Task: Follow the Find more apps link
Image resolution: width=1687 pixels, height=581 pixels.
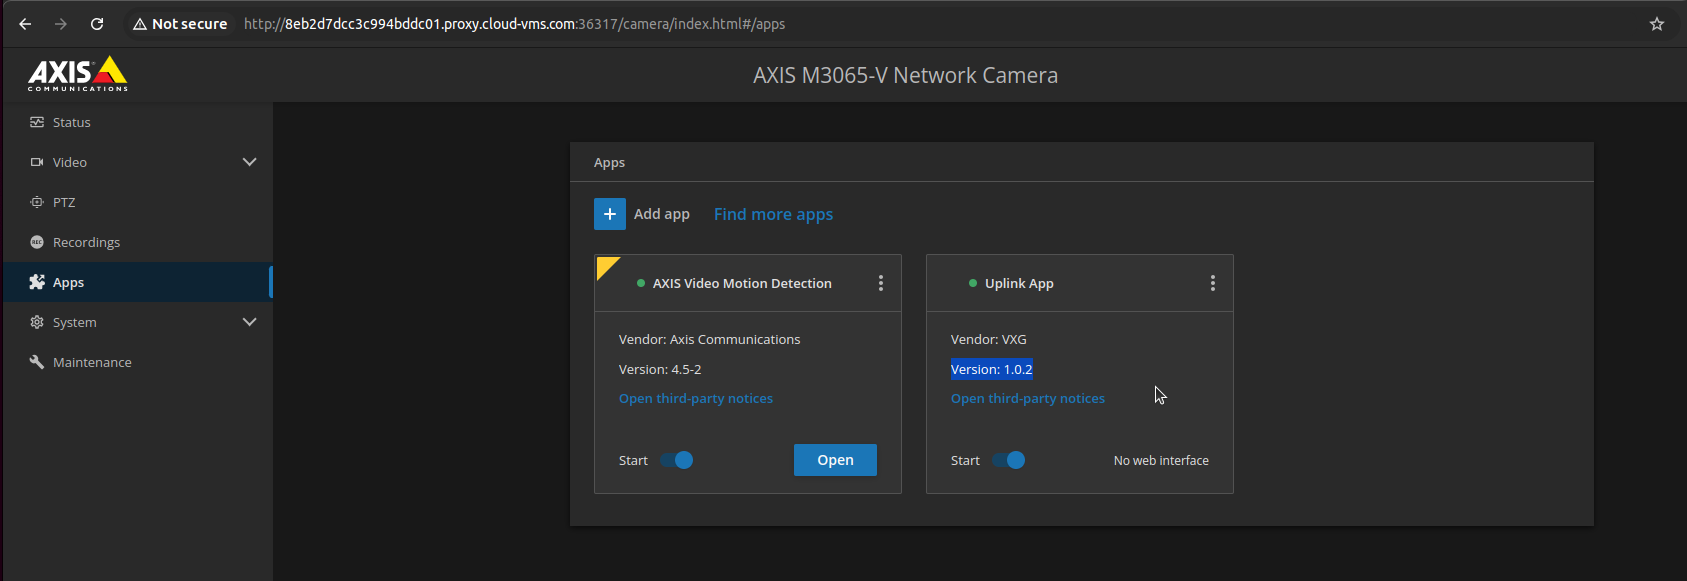Action: [x=773, y=214]
